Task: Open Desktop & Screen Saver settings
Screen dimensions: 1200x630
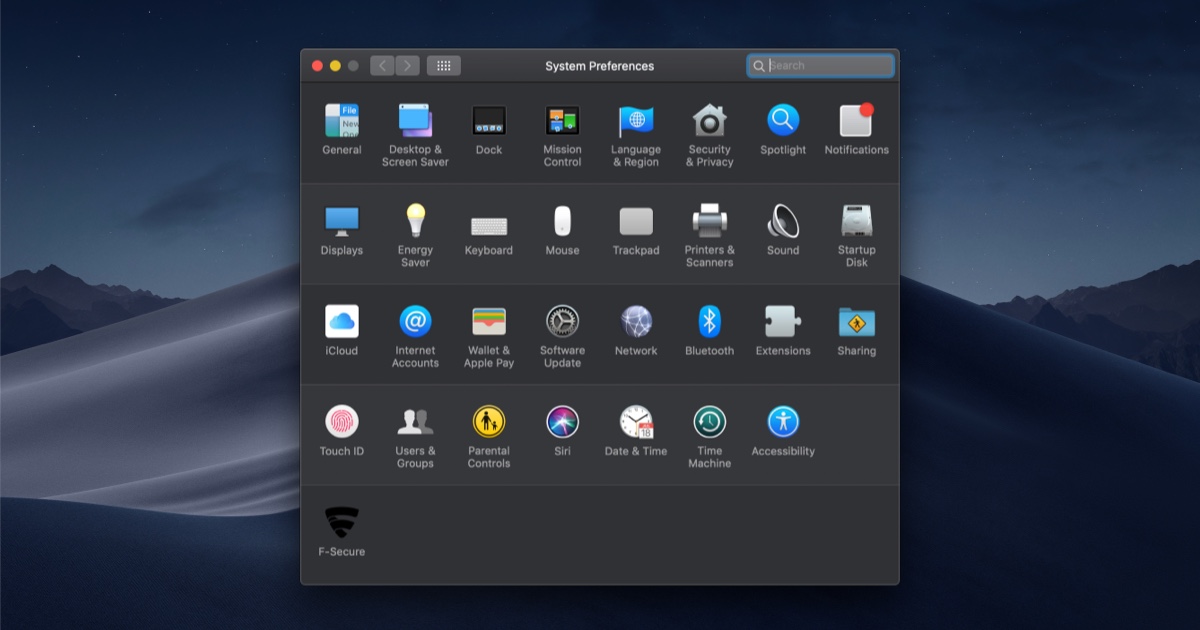Action: click(x=415, y=121)
